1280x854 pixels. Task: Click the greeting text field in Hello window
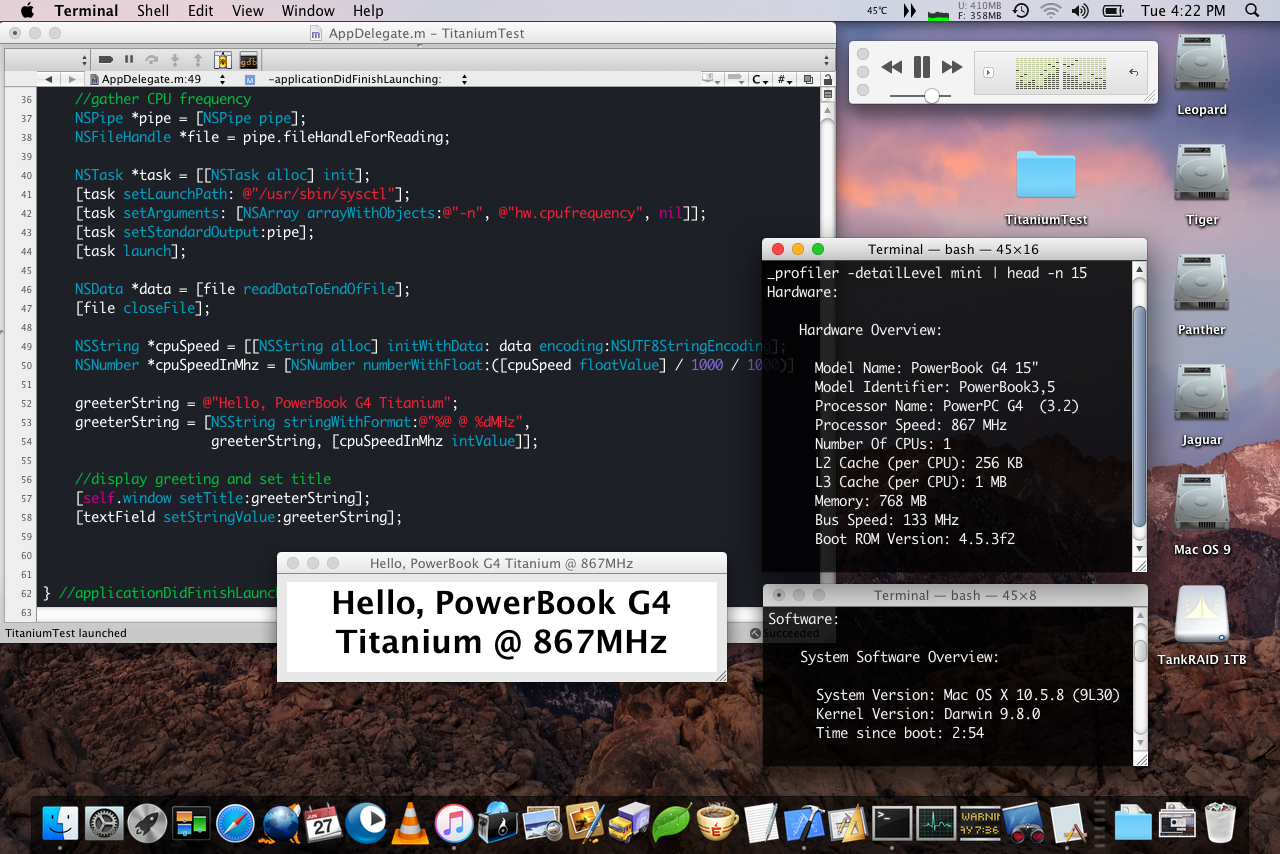[501, 627]
